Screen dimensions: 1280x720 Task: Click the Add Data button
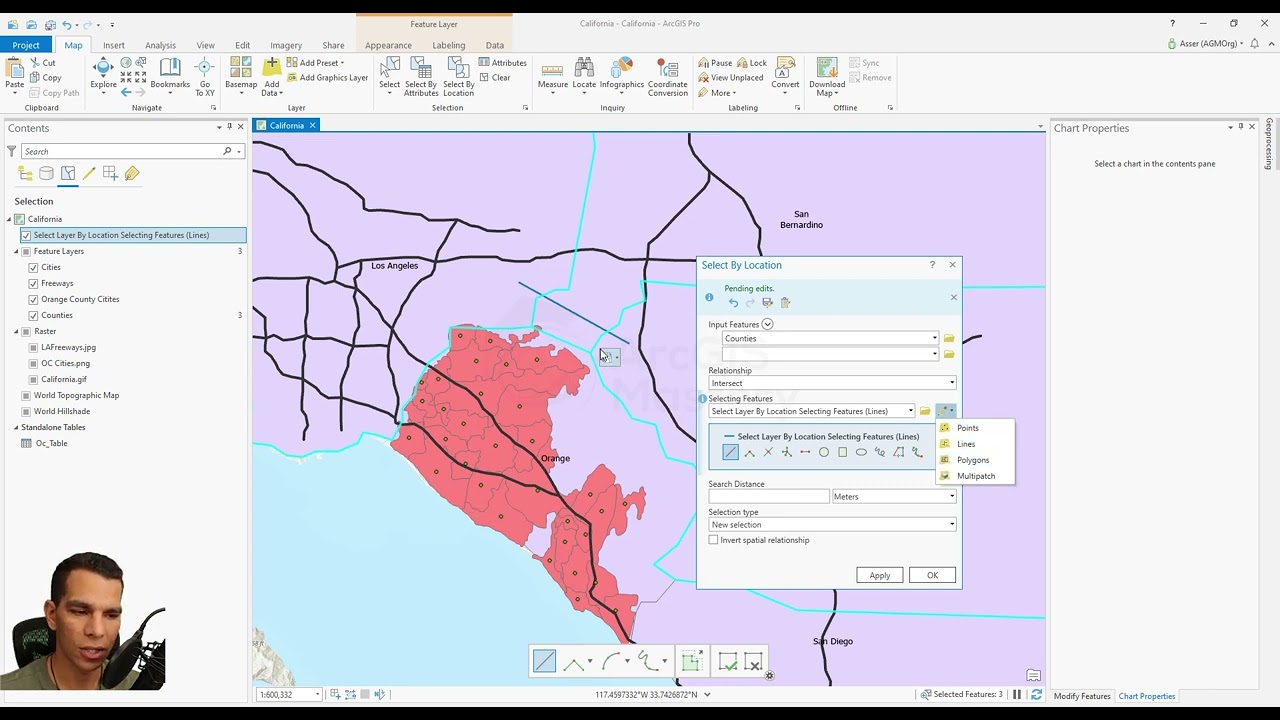click(271, 76)
